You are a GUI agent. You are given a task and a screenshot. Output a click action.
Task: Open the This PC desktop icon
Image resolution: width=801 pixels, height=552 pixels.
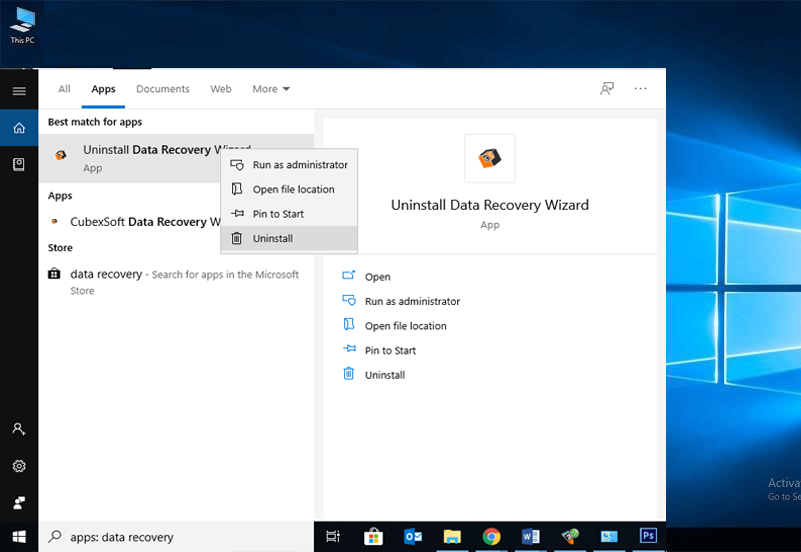pos(22,27)
